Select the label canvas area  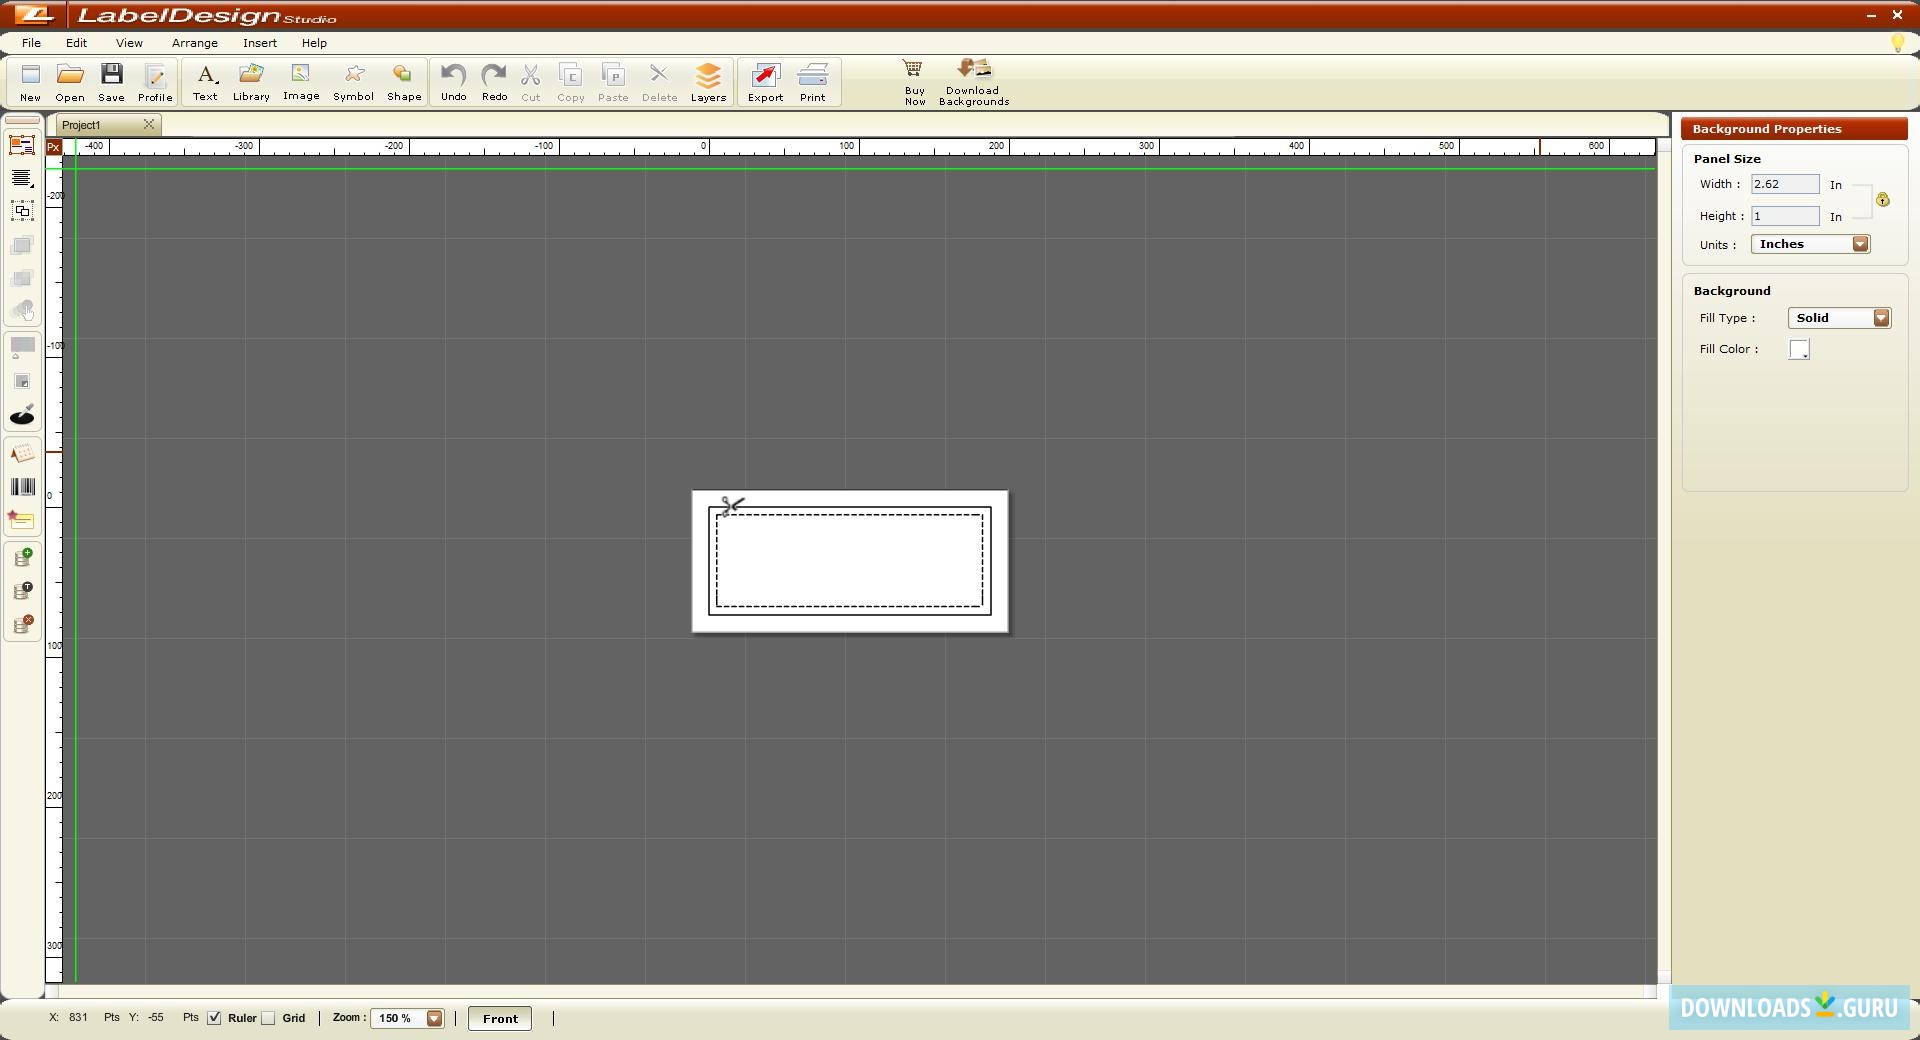coord(850,561)
